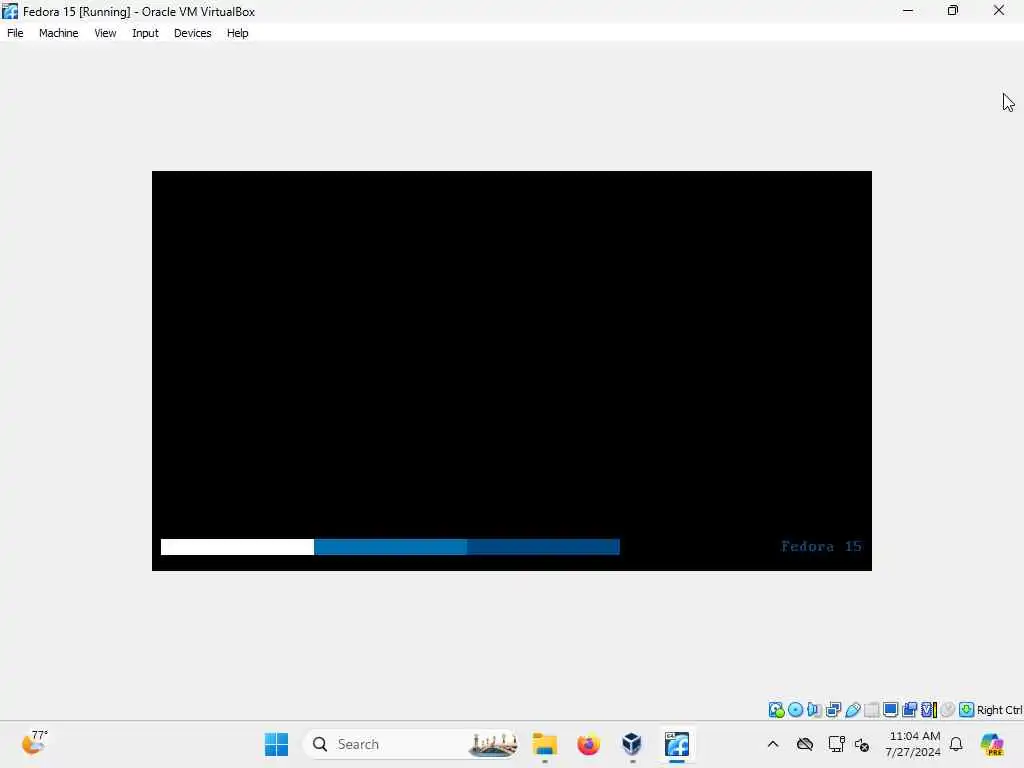
Task: Open the Help menu
Action: pos(237,33)
